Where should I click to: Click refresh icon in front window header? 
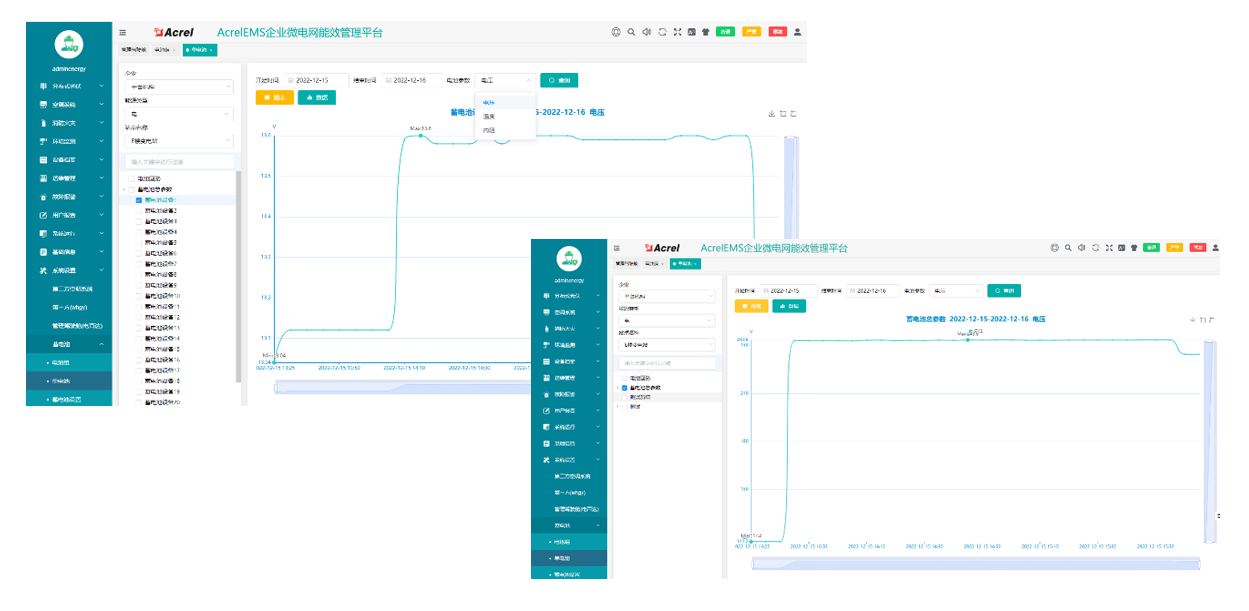click(x=1096, y=248)
